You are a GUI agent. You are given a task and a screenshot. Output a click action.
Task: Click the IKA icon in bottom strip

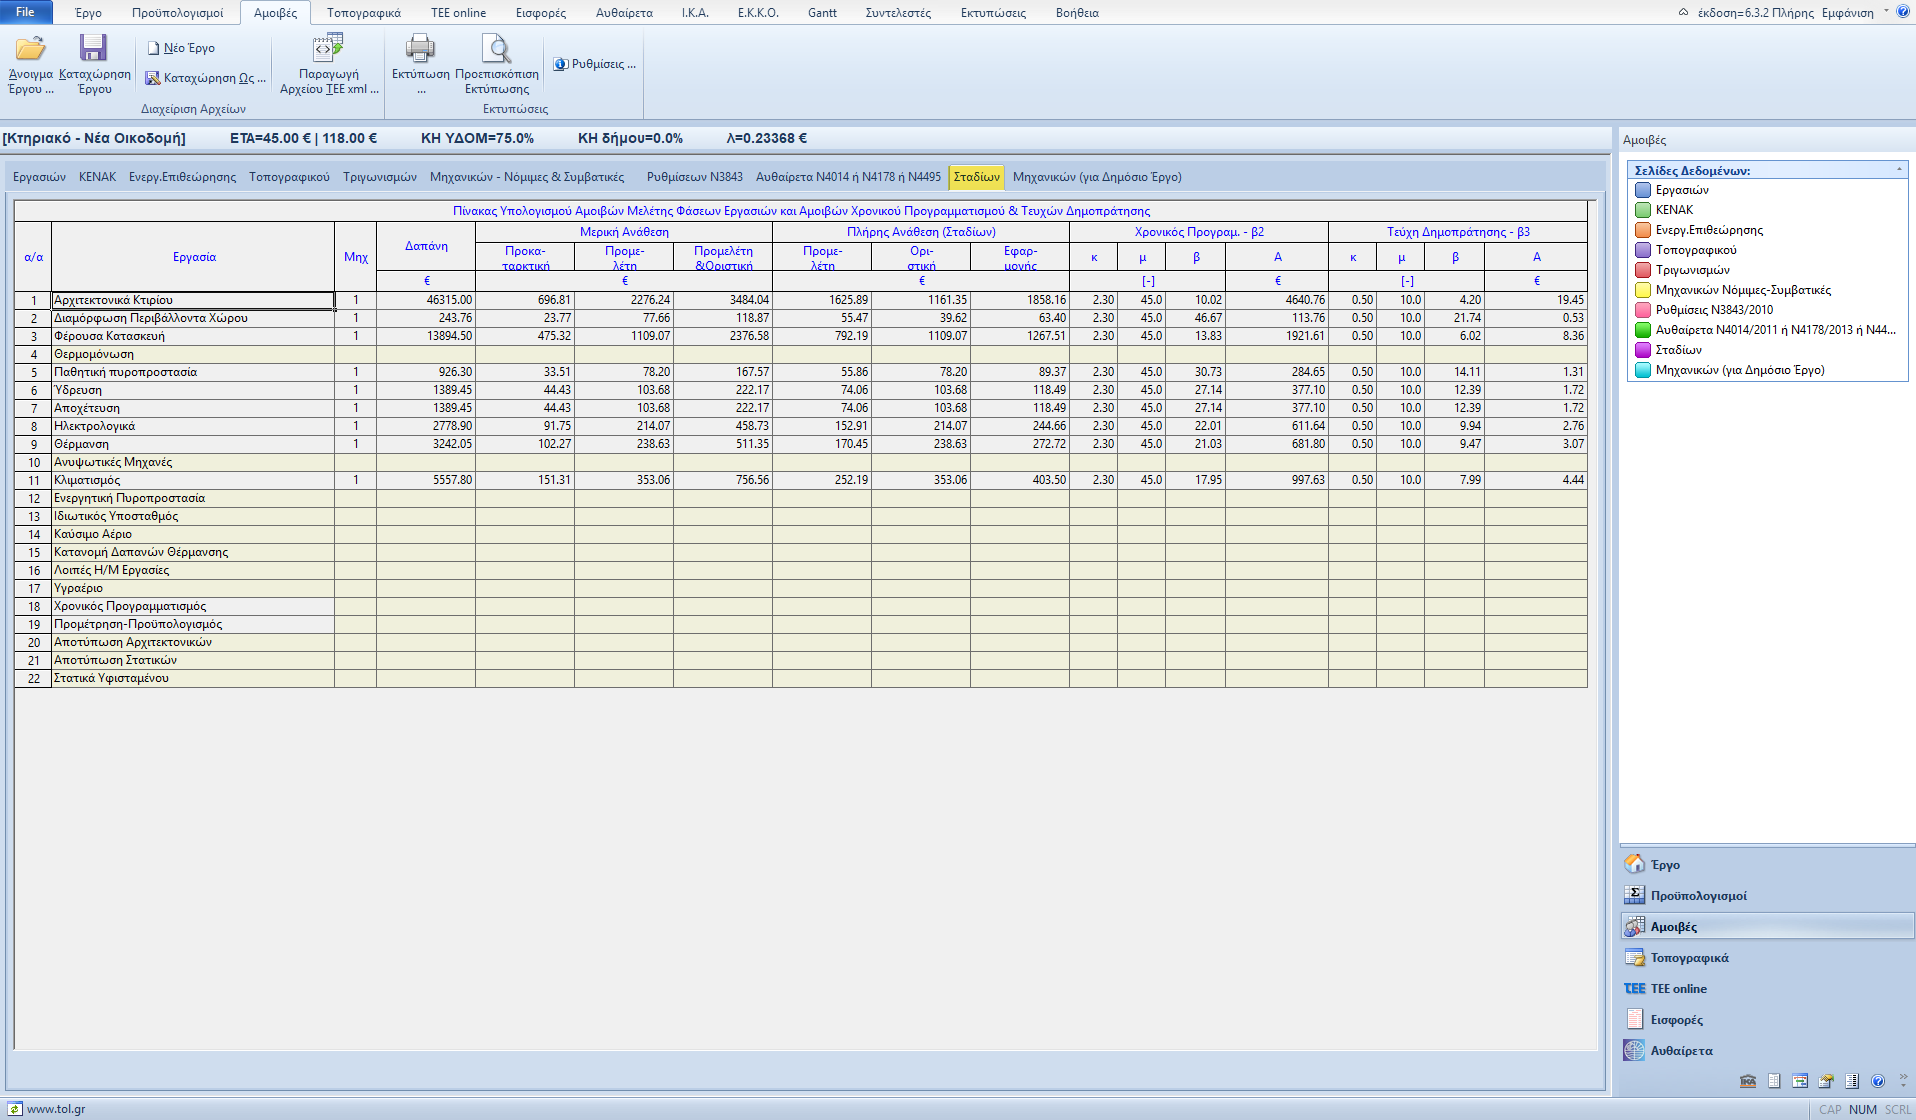1748,1081
